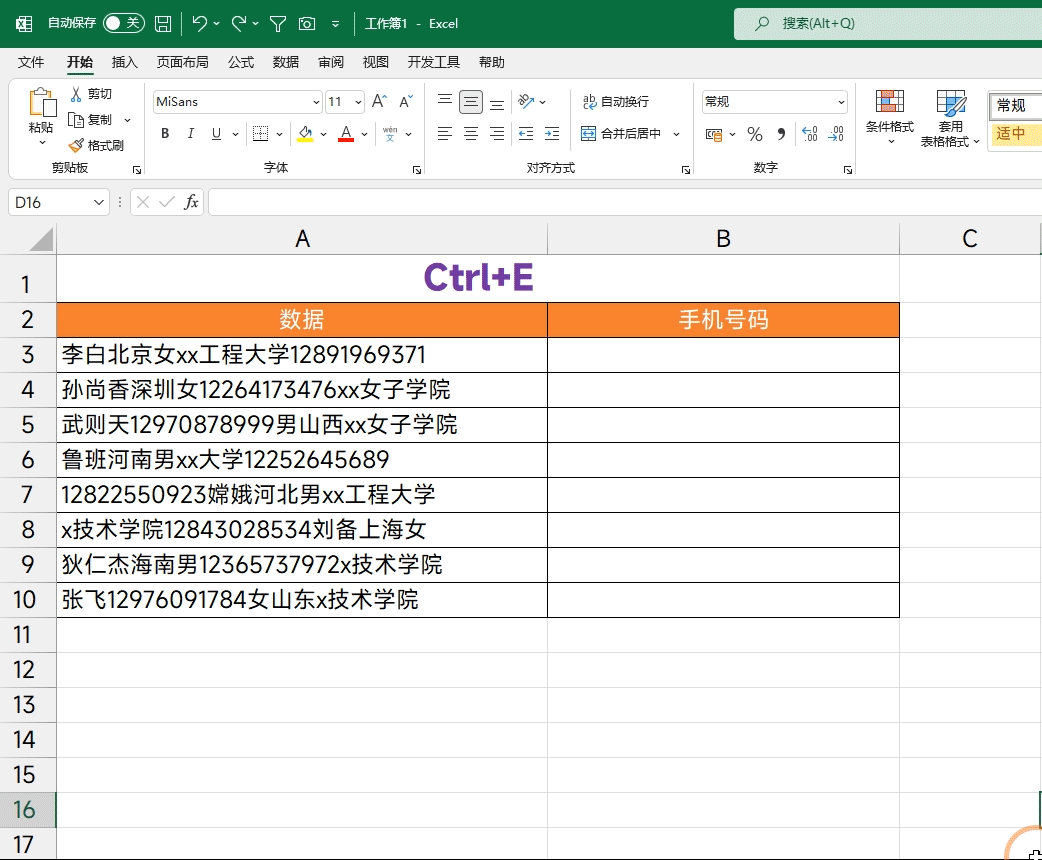Open the number format 常规 dropdown

(841, 102)
